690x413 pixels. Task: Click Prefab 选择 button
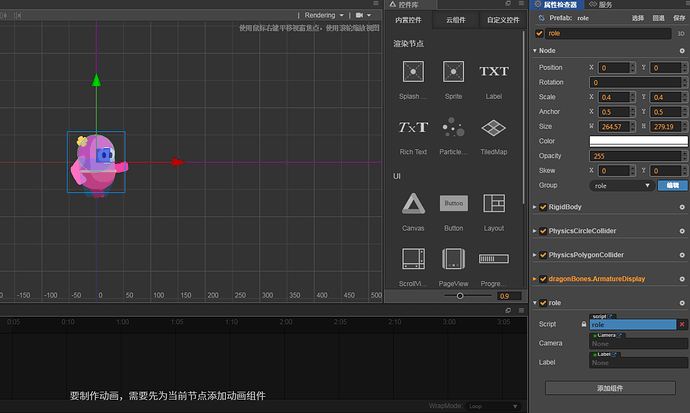pyautogui.click(x=638, y=18)
